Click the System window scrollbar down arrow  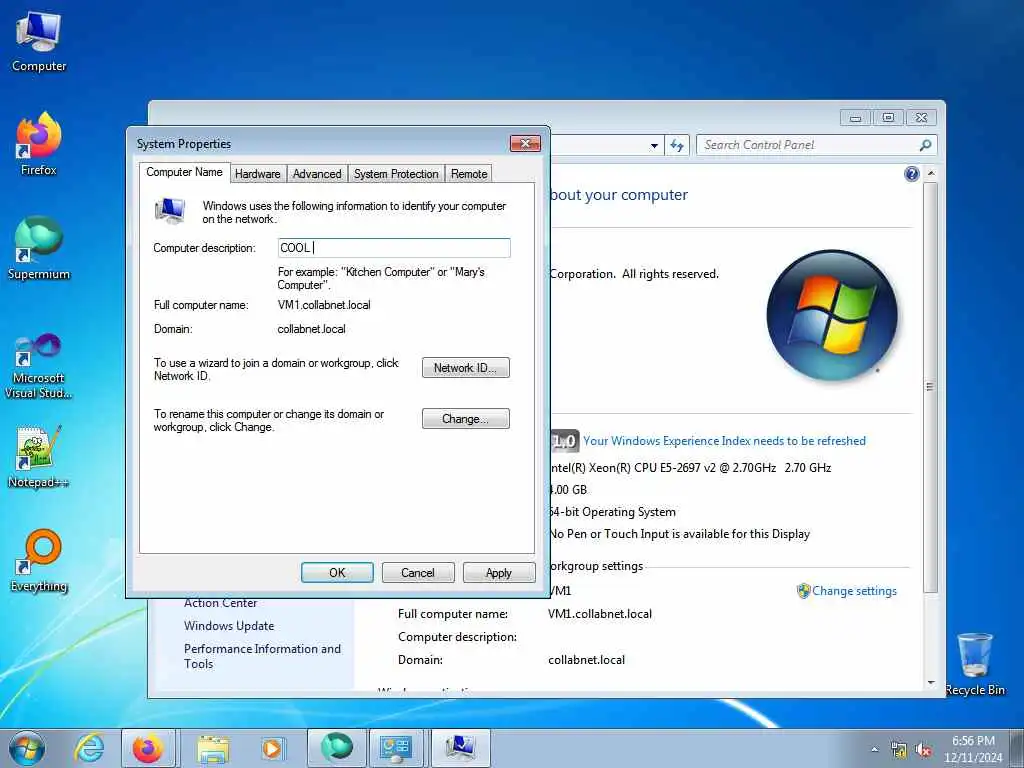coord(931,682)
